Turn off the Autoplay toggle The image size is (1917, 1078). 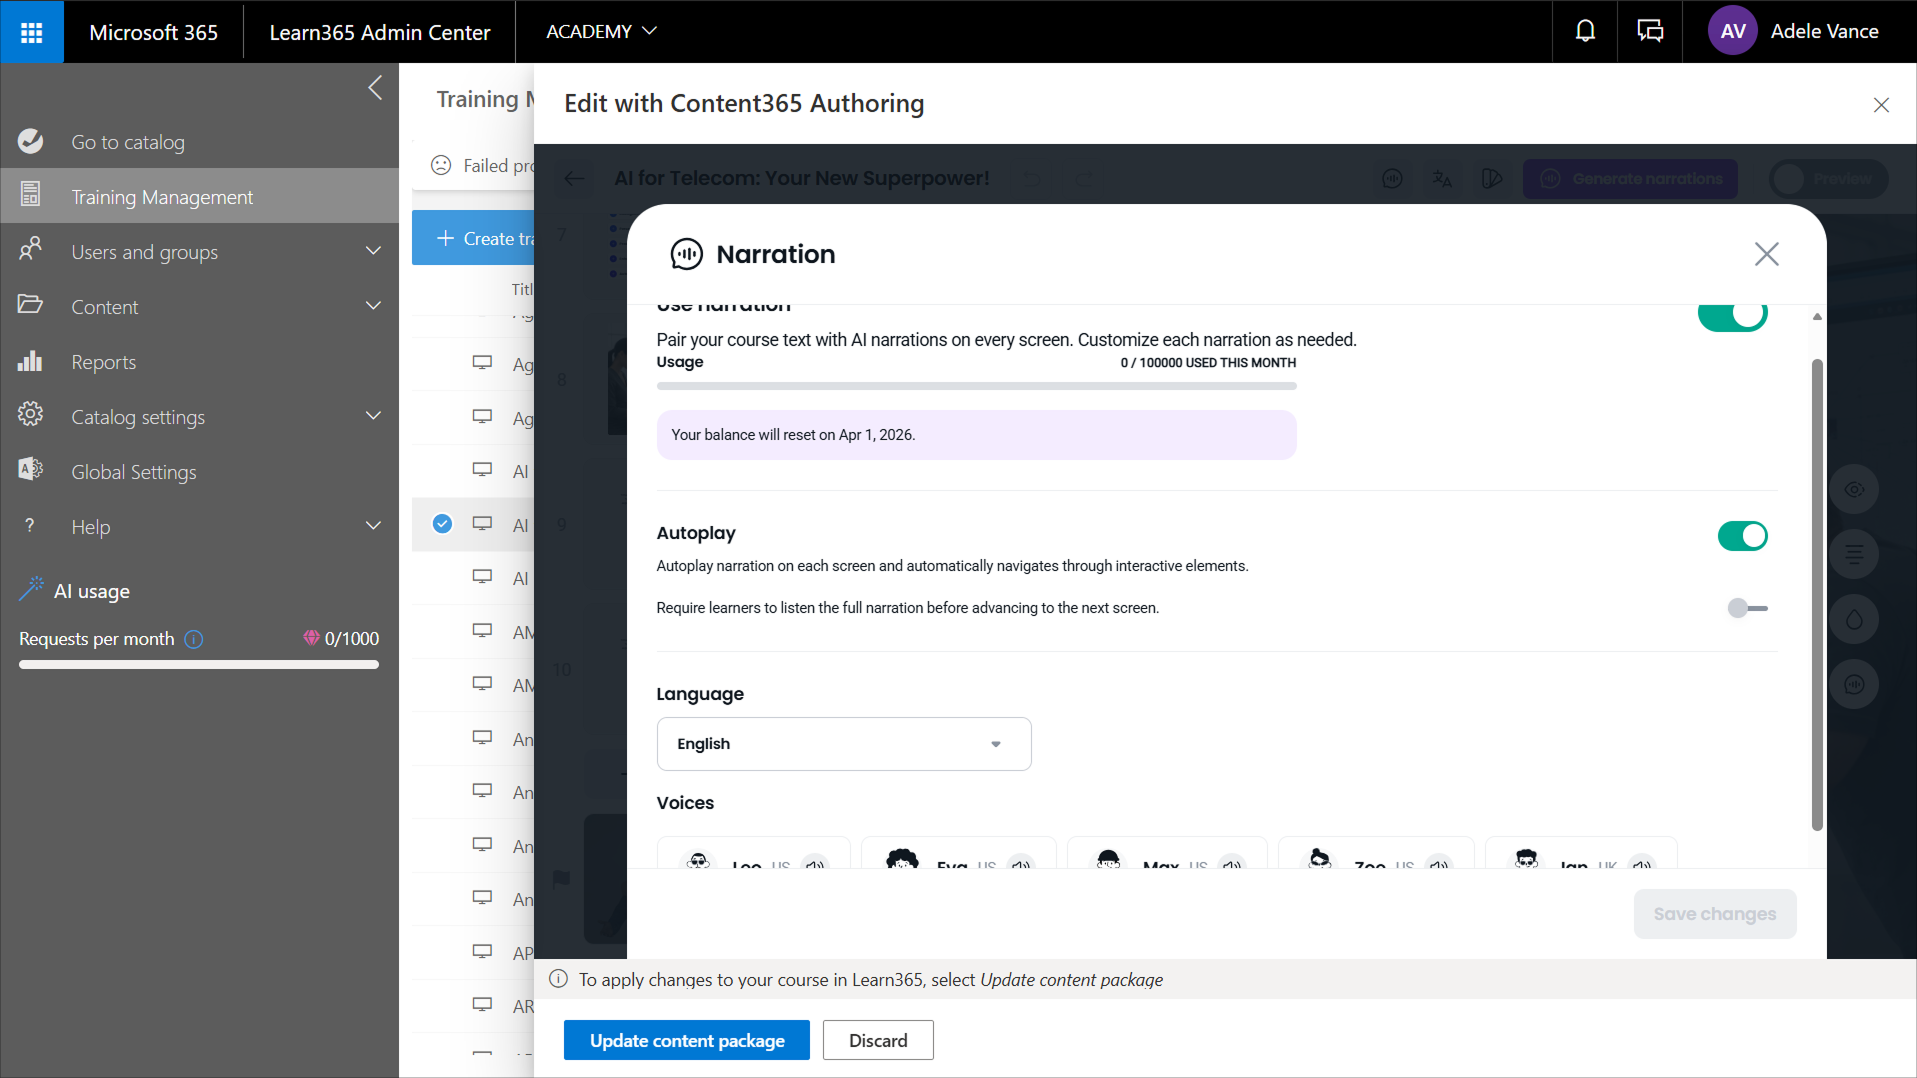(1742, 536)
